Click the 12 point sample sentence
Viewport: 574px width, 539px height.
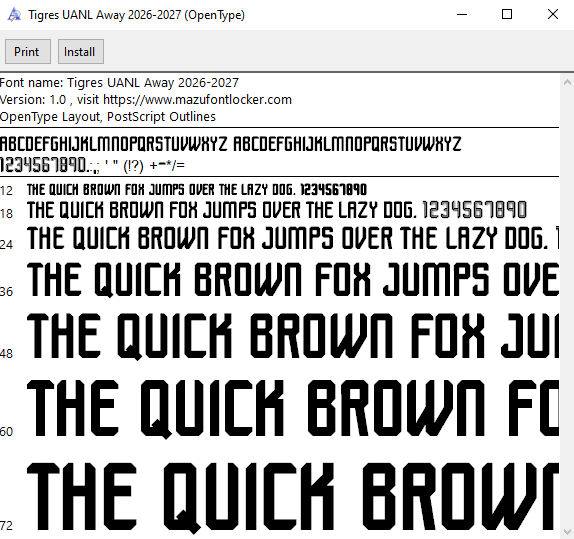pos(197,190)
